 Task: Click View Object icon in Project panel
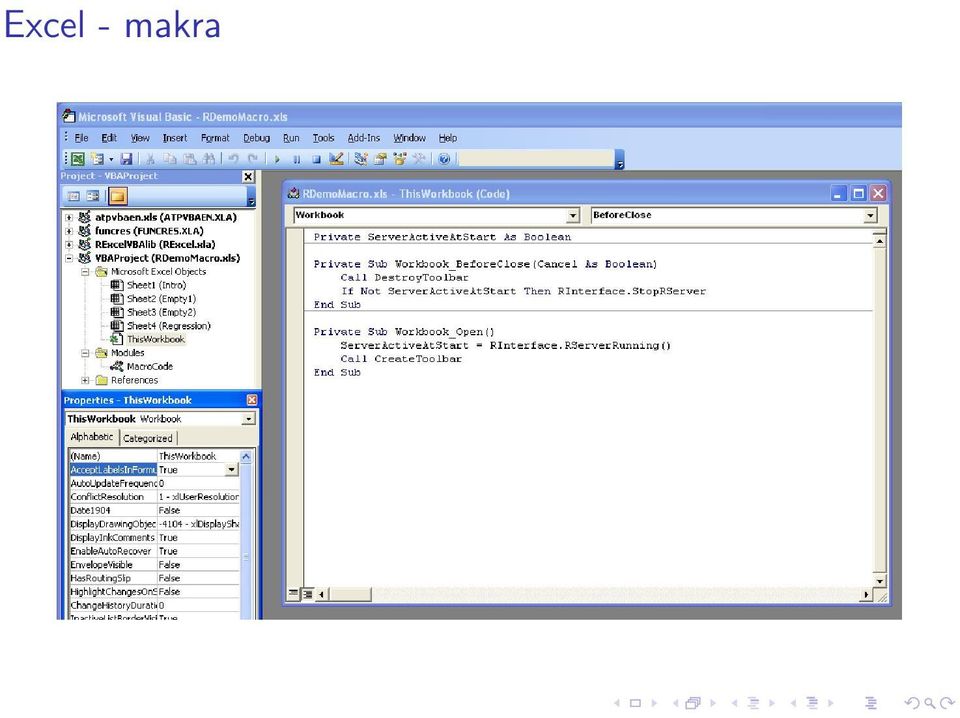click(93, 196)
